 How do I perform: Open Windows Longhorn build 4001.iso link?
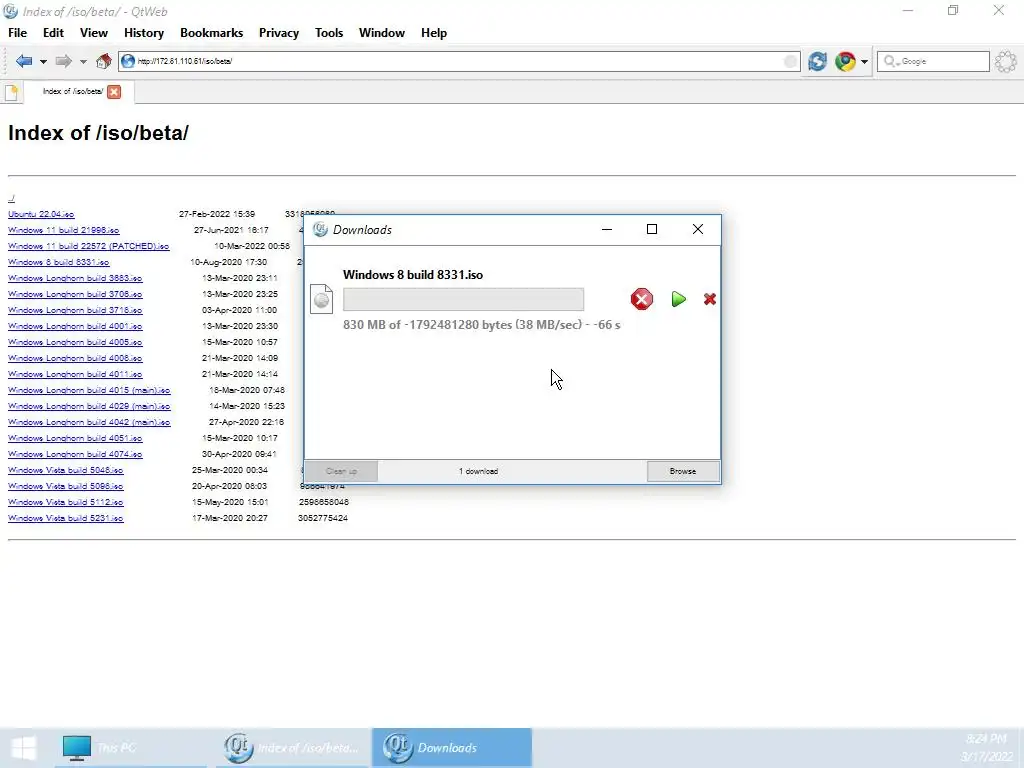75,326
